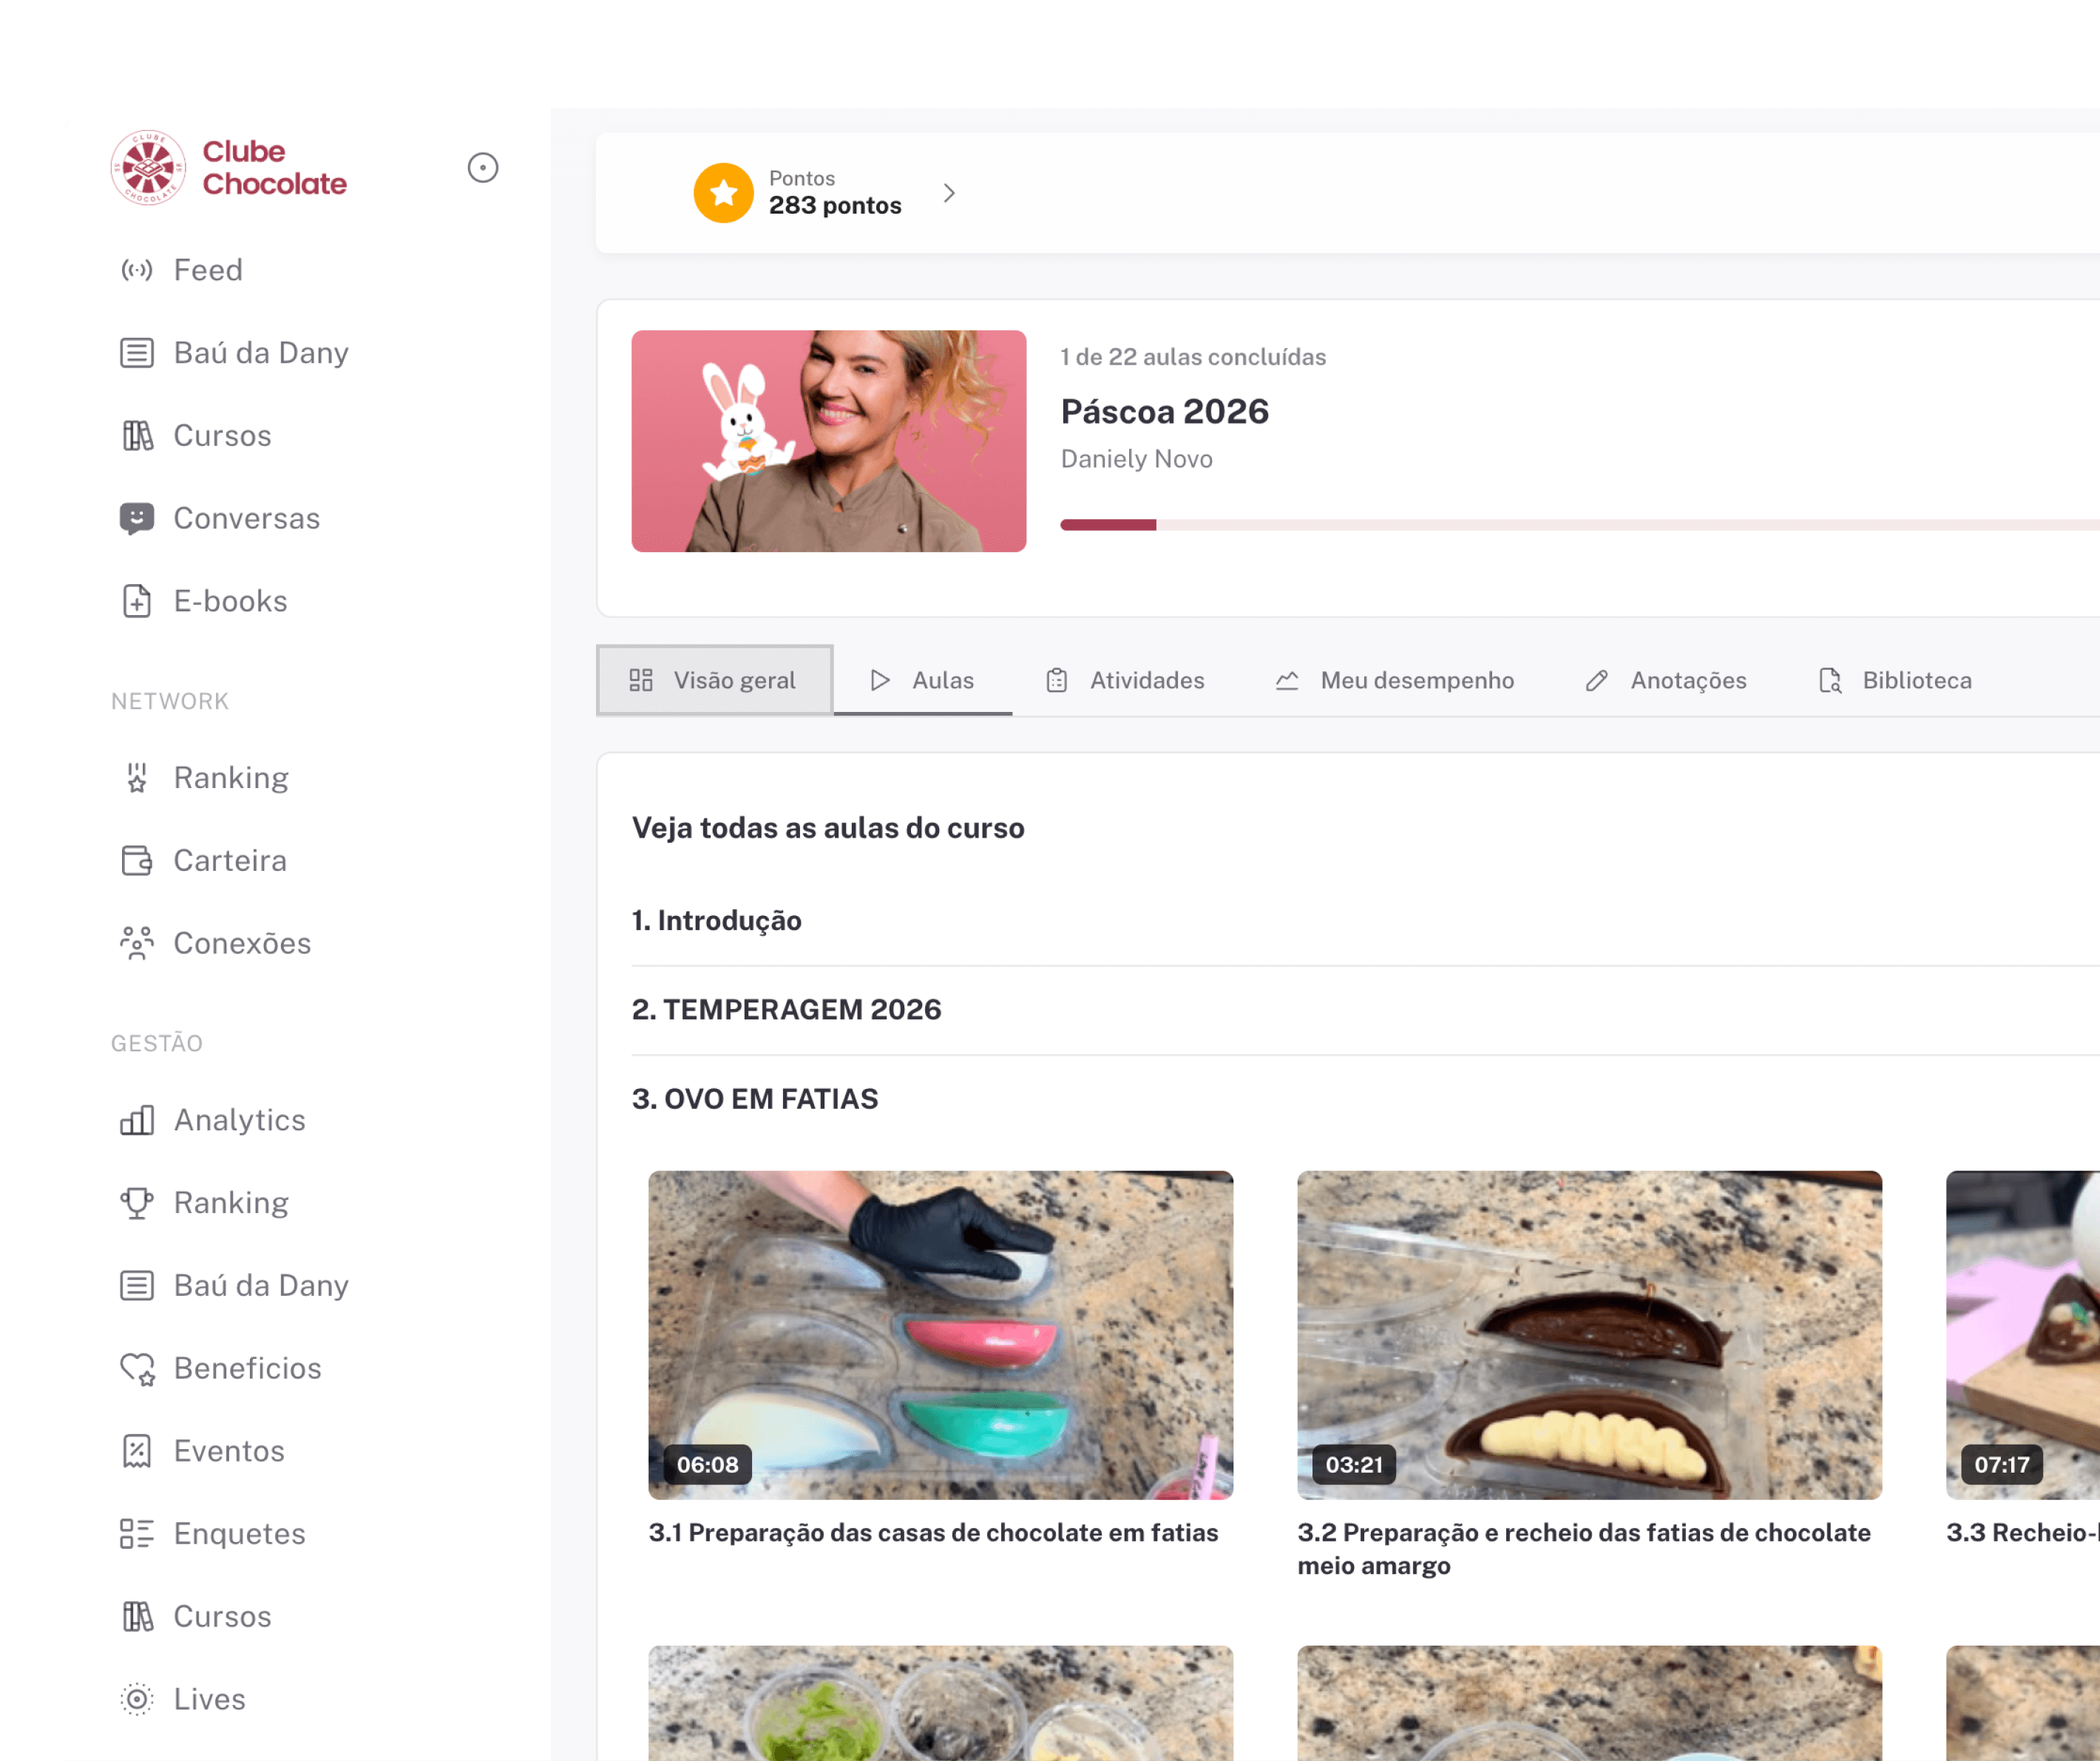Open the Feed sidebar icon
Image resolution: width=2100 pixels, height=1761 pixels.
[137, 270]
